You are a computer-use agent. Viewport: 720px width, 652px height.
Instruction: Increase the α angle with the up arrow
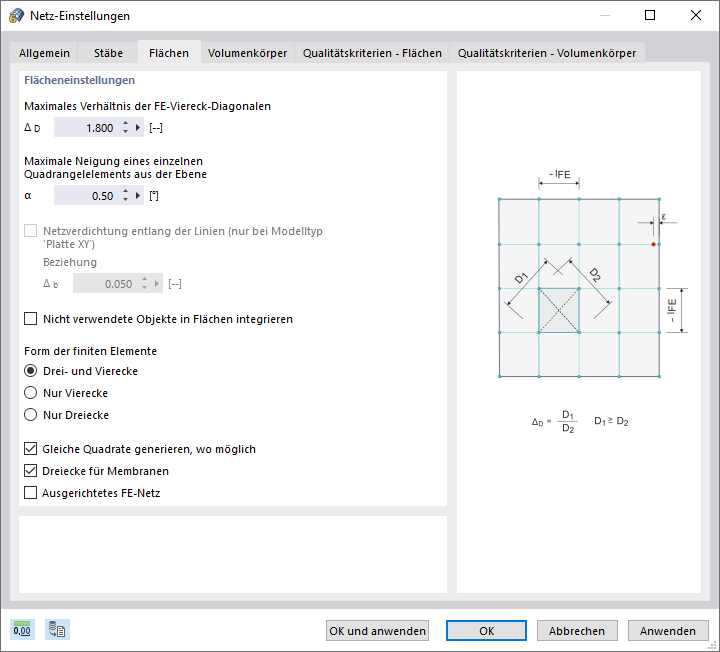click(x=125, y=191)
